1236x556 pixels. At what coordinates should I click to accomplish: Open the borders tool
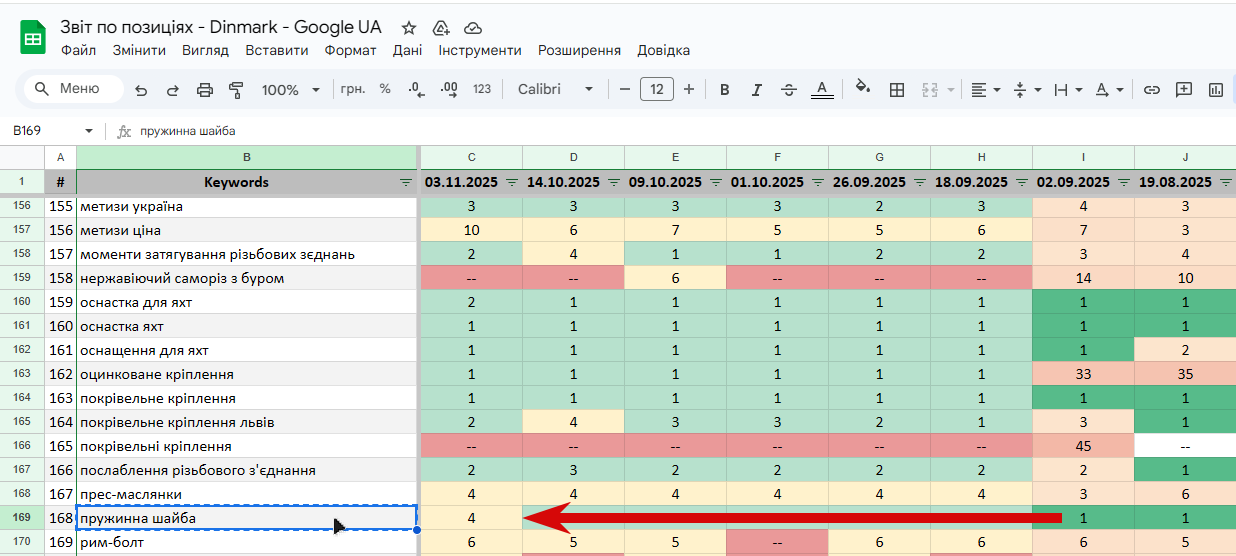pos(897,90)
